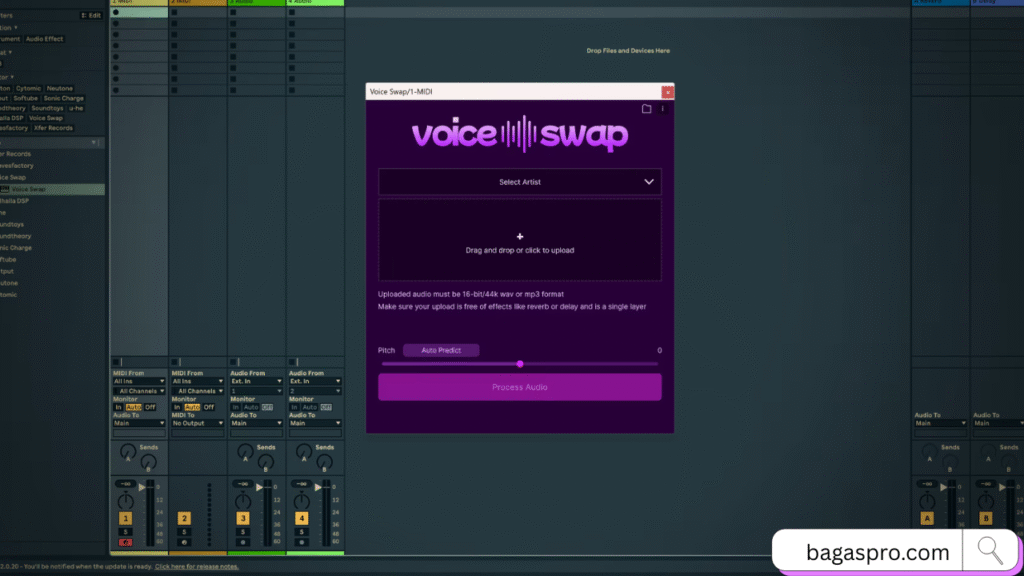
Task: Open the Audio To Main dropdown on track 3
Action: [x=255, y=423]
